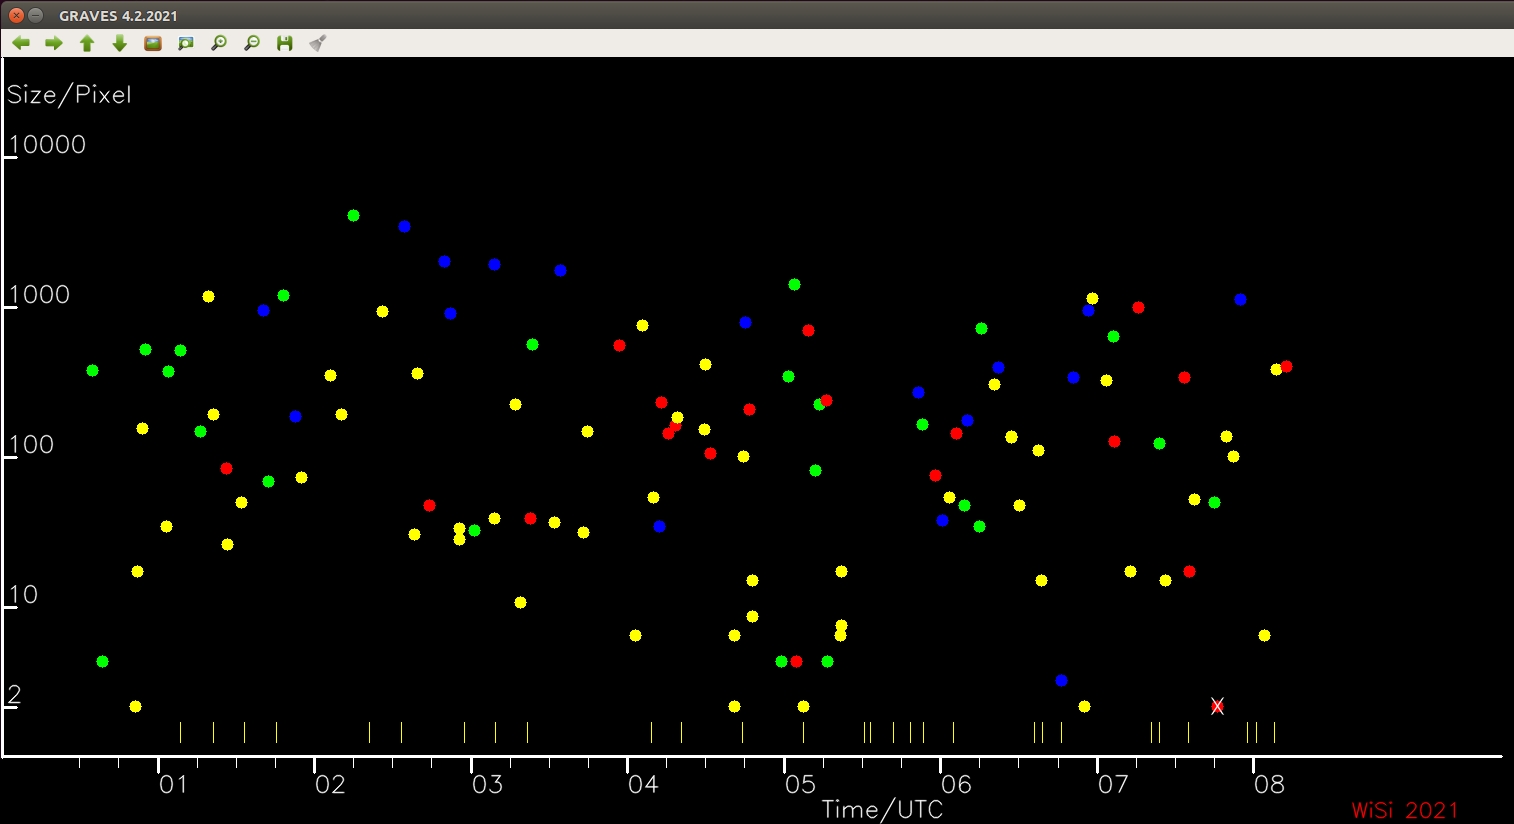1514x824 pixels.
Task: Click the green right arrow toolbar icon
Action: 54,43
